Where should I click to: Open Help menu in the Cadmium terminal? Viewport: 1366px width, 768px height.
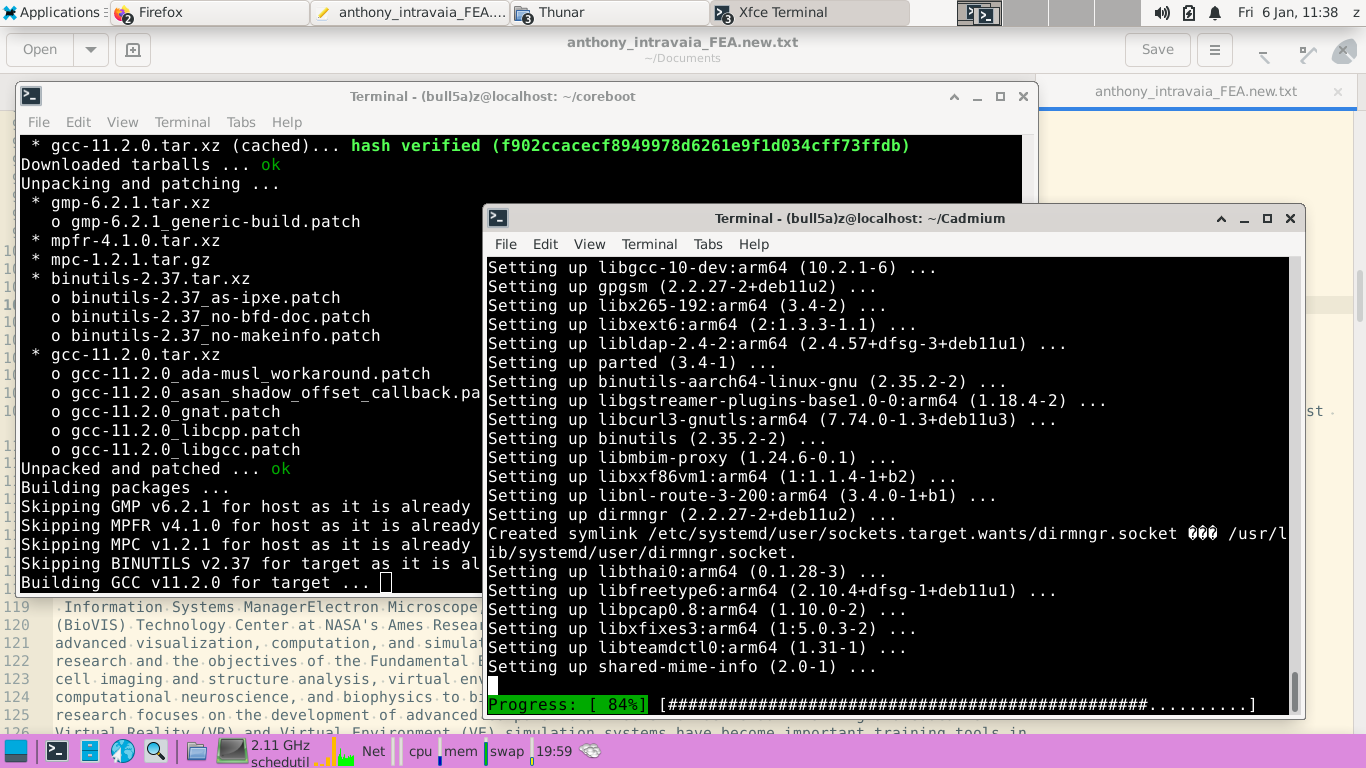tap(754, 244)
